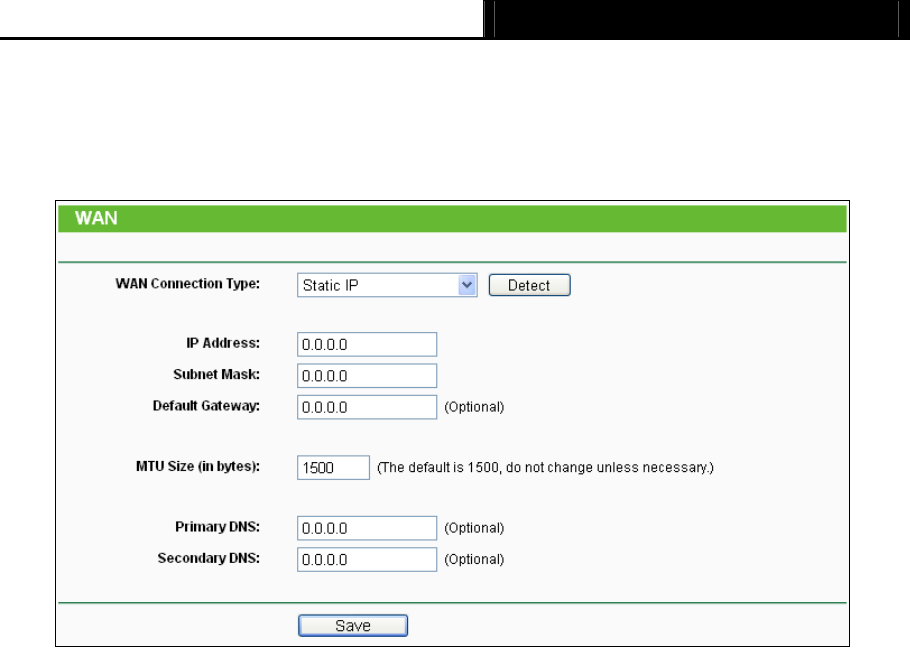Click the 'WAN Connection Type:' label
Screen dimensions: 910x647
click(187, 284)
